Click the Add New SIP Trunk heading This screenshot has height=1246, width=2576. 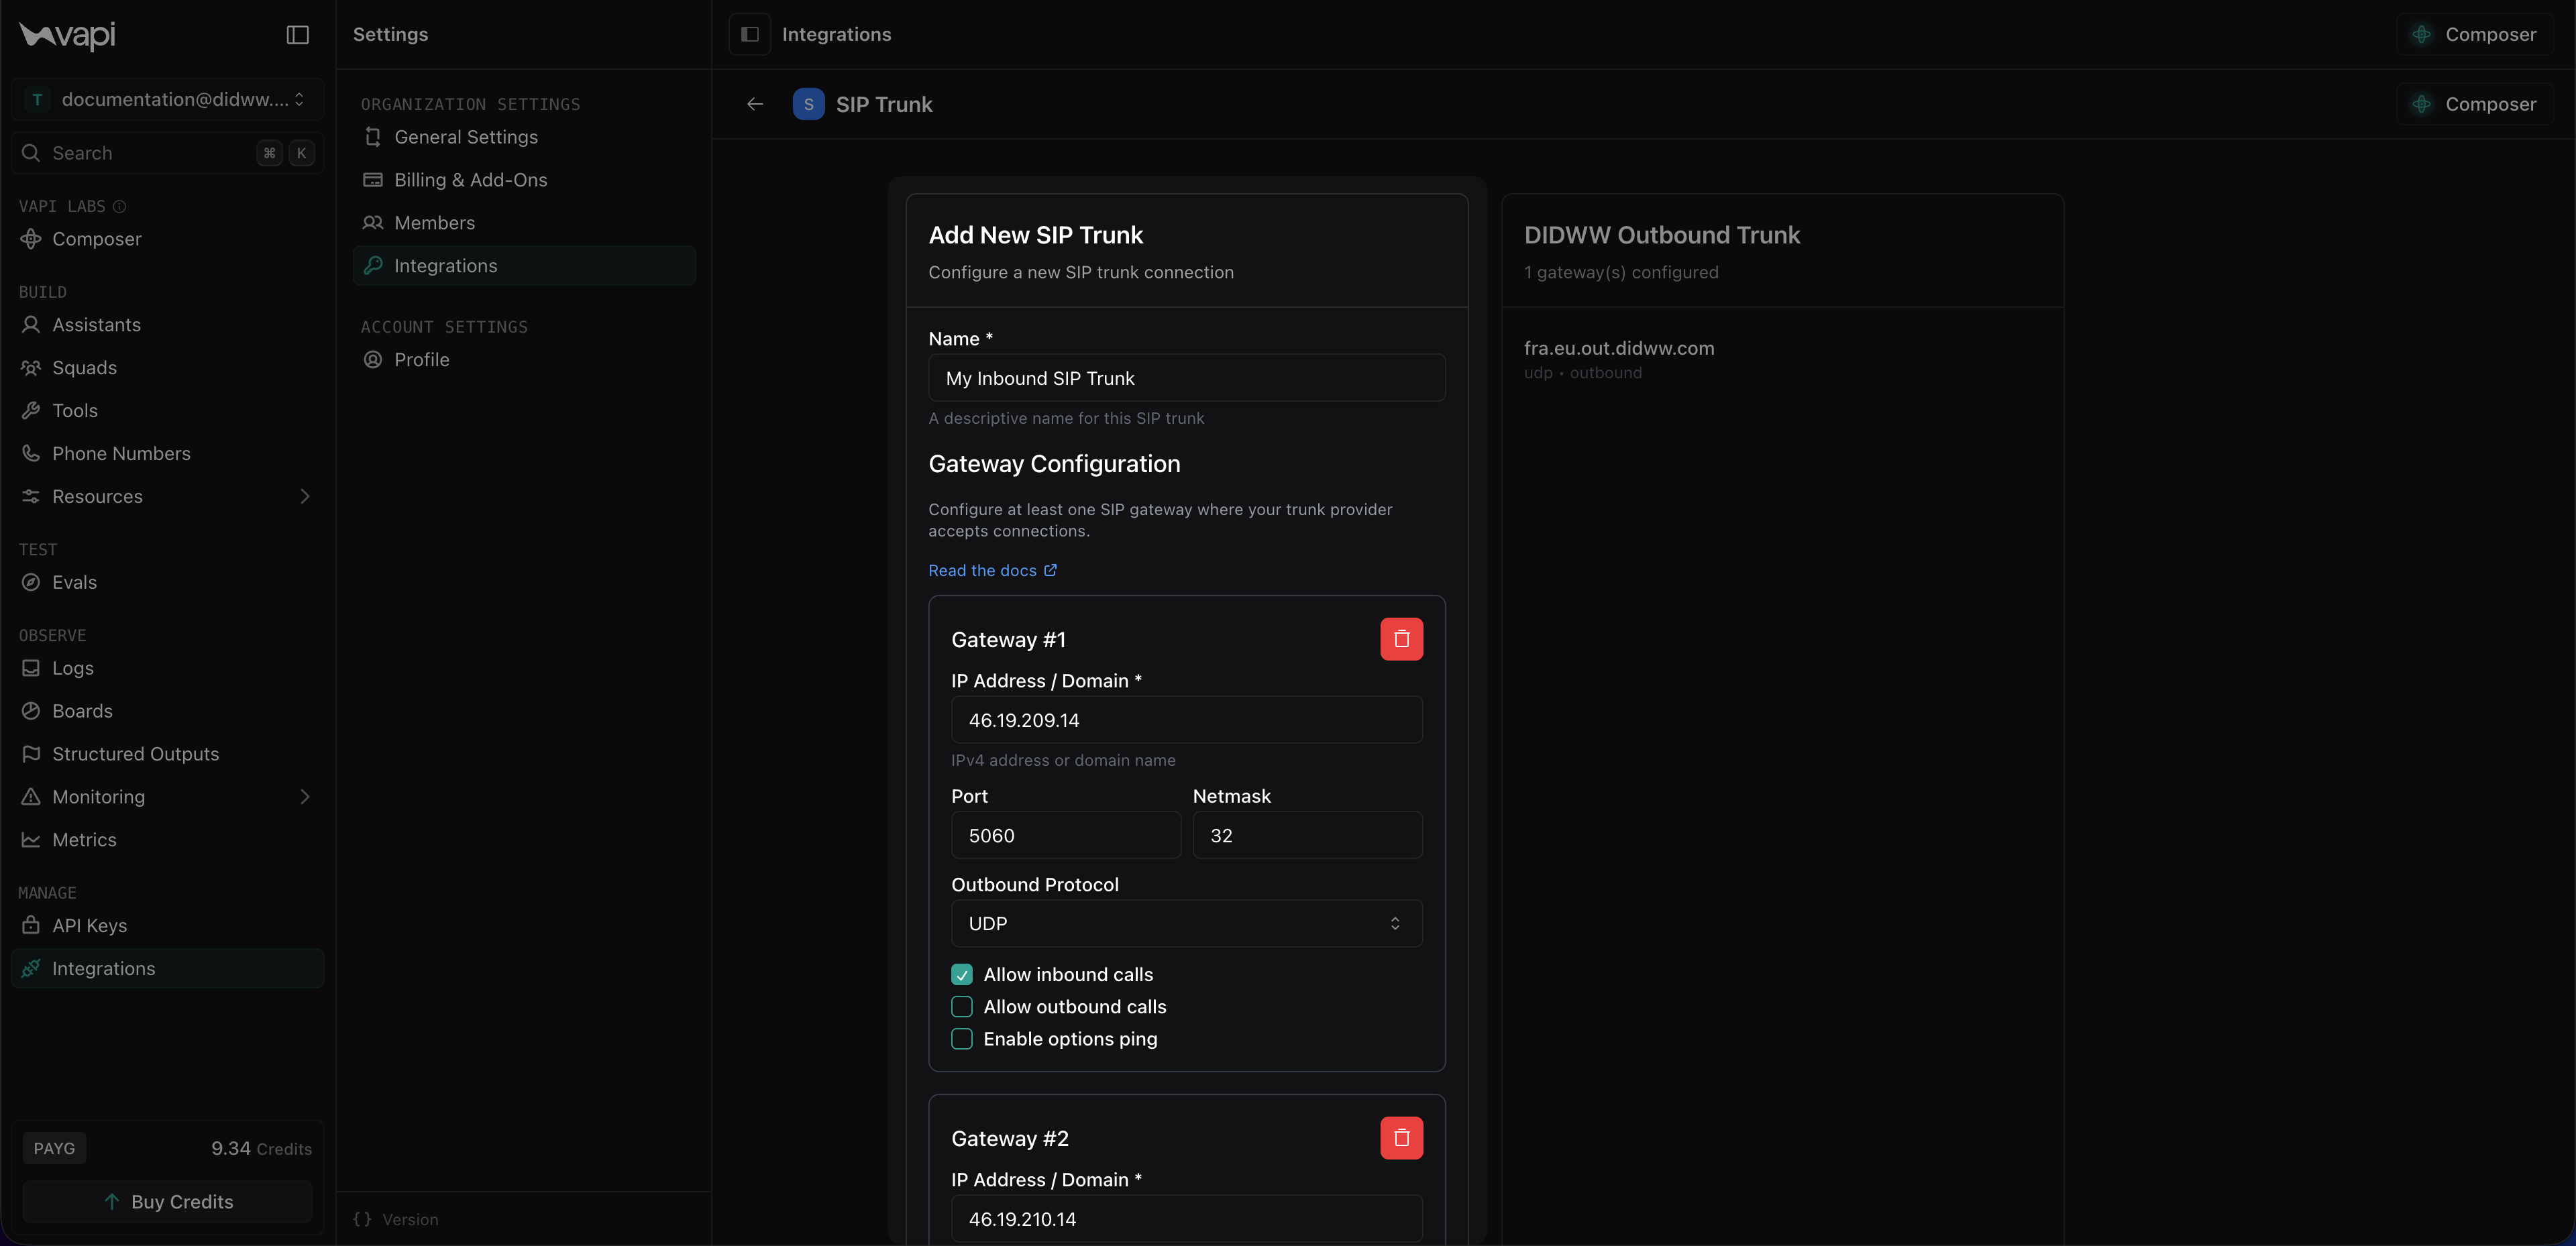(x=1035, y=235)
